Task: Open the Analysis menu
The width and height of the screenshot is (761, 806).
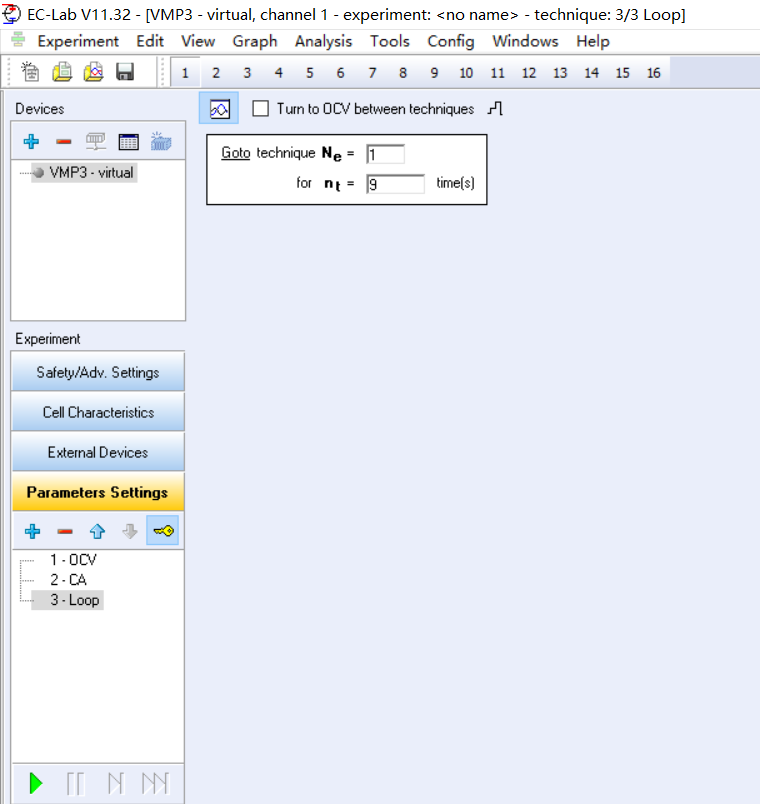Action: pyautogui.click(x=323, y=41)
